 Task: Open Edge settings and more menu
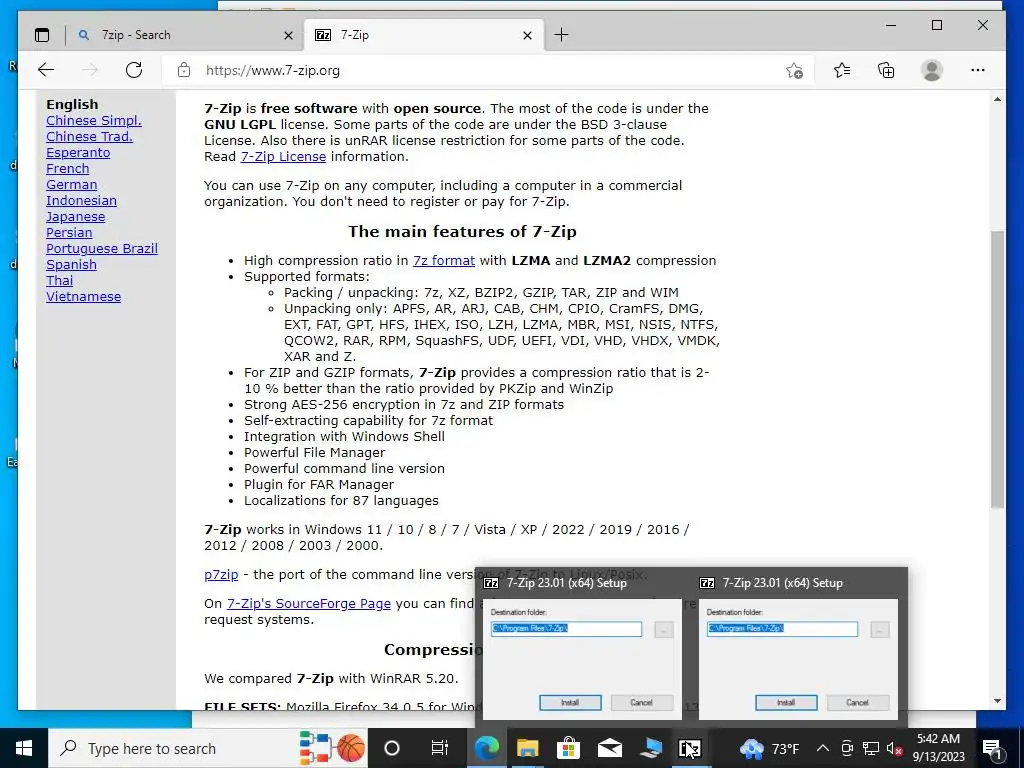pos(978,70)
